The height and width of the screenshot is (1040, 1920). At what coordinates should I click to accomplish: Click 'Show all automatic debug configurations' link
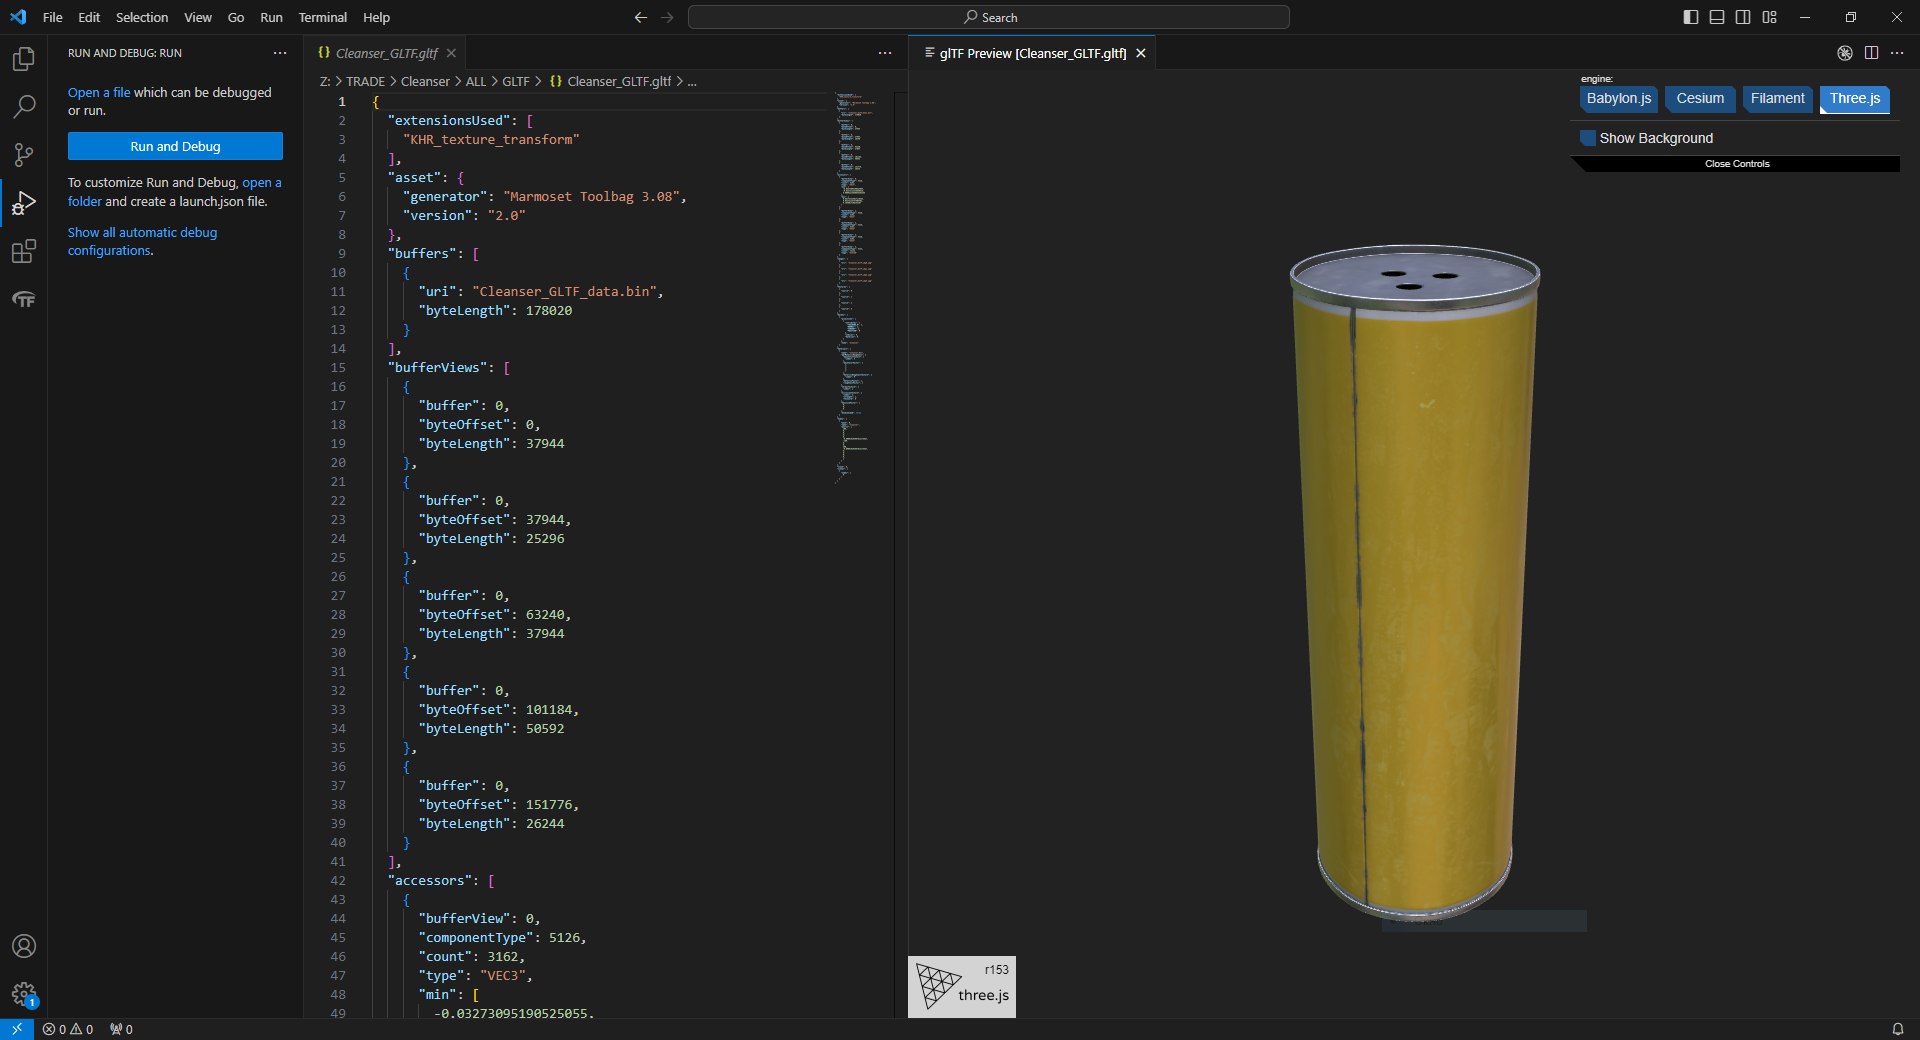[x=142, y=241]
